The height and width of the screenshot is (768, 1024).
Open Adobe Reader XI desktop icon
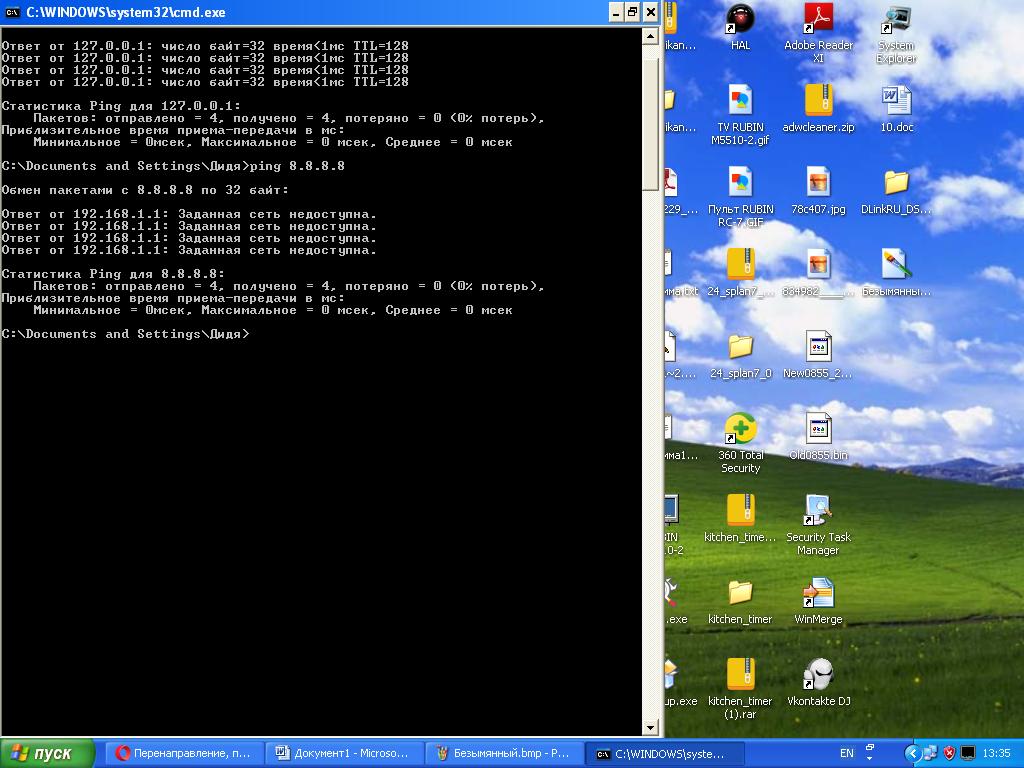coord(818,19)
